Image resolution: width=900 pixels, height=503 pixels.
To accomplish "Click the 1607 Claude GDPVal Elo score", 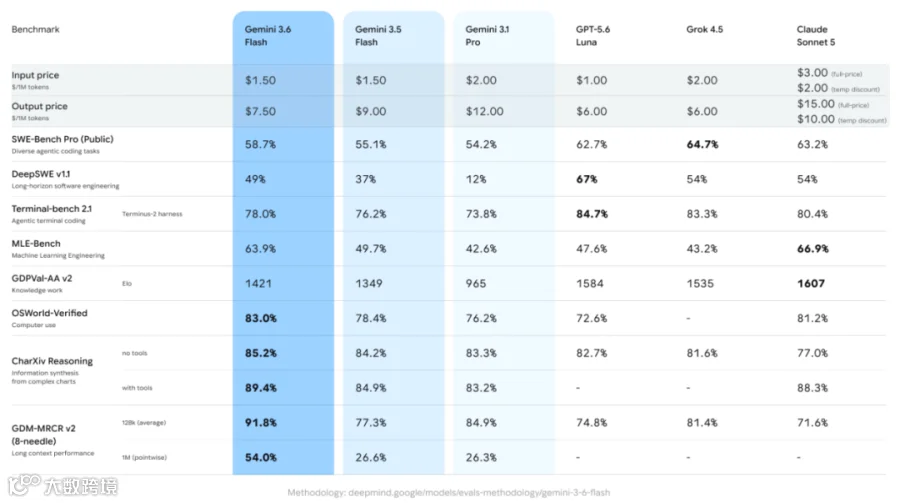I will [810, 284].
